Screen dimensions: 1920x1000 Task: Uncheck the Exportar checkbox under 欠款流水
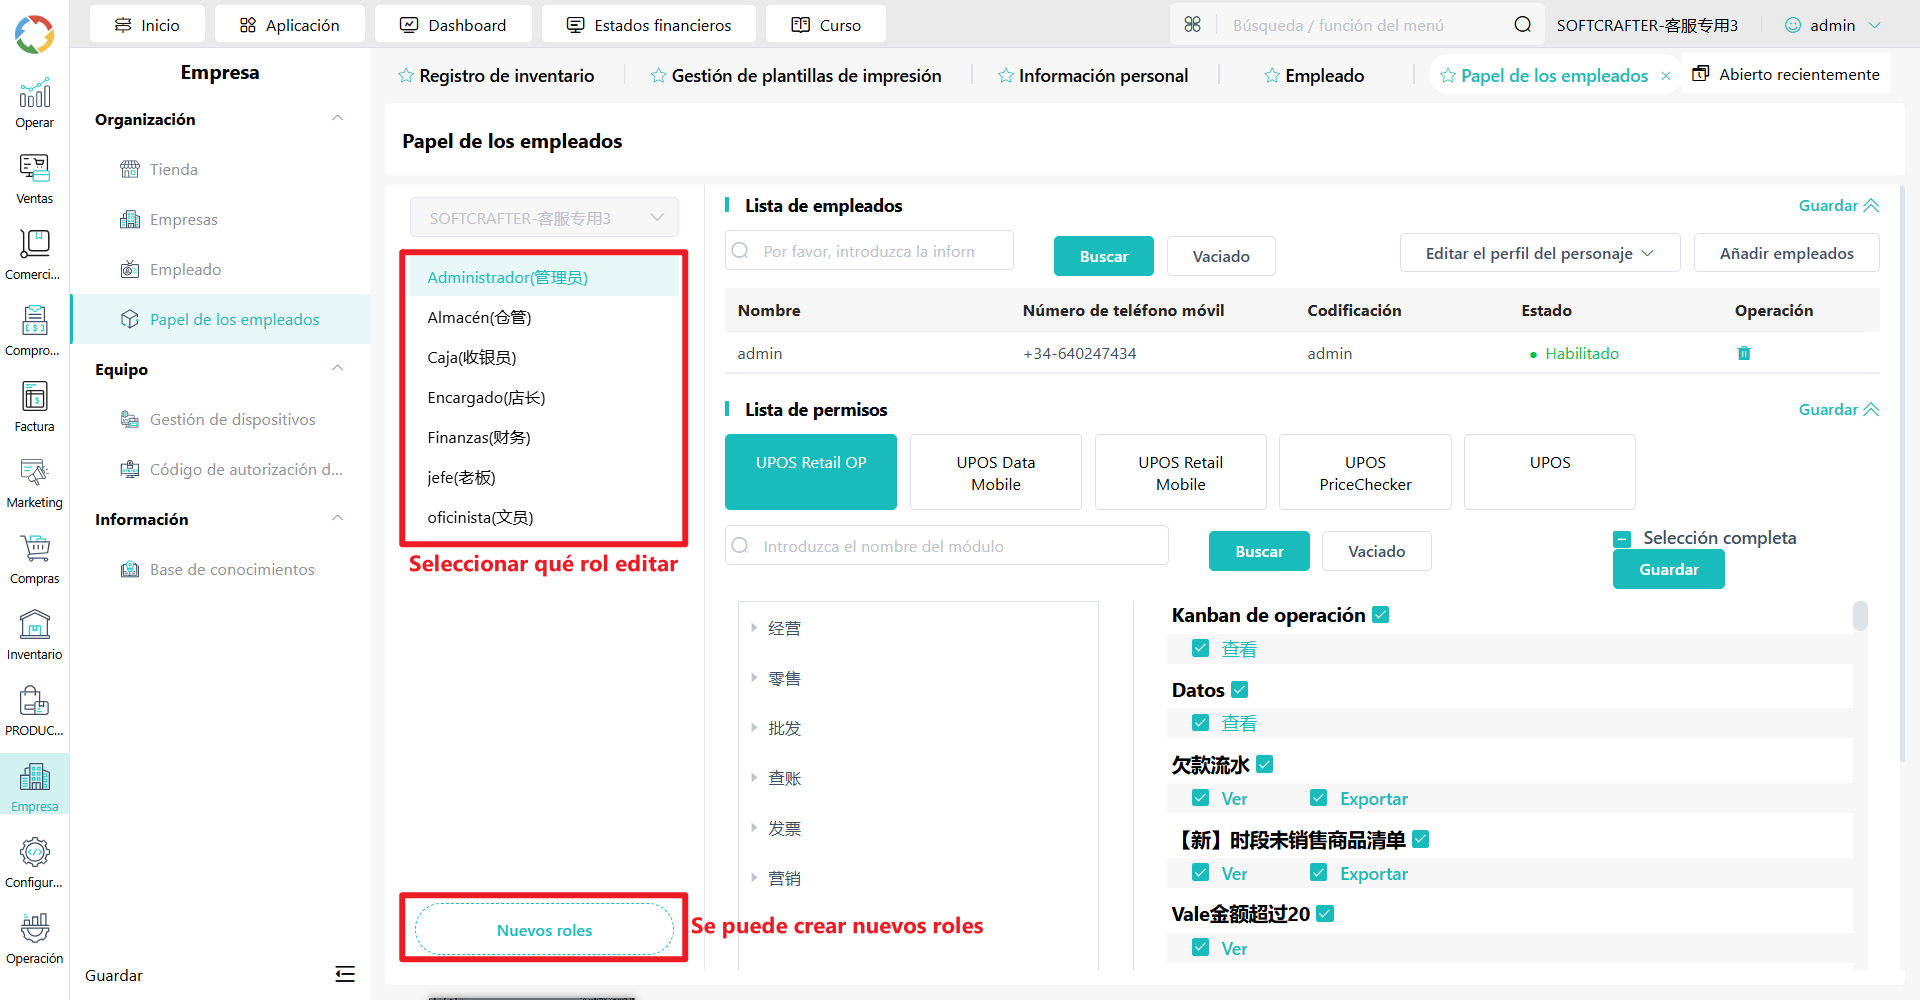point(1319,798)
